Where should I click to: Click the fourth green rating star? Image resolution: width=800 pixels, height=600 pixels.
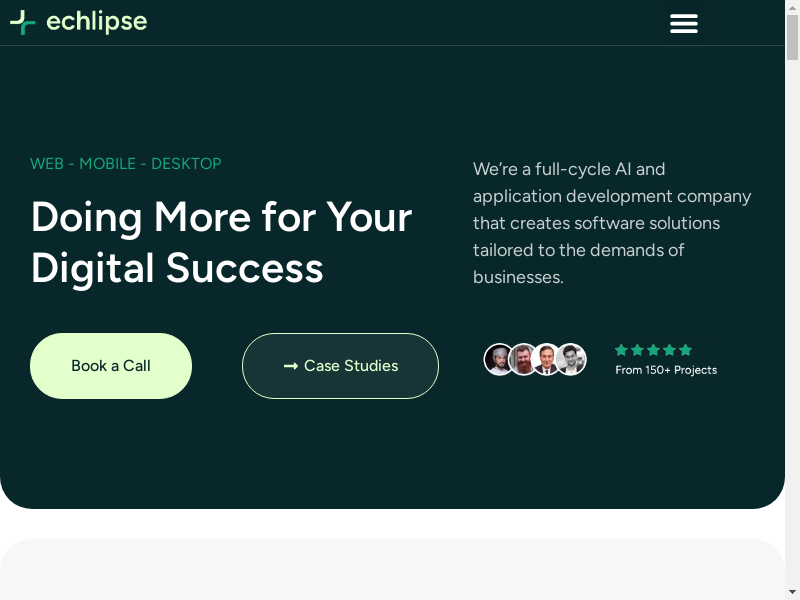coord(669,350)
